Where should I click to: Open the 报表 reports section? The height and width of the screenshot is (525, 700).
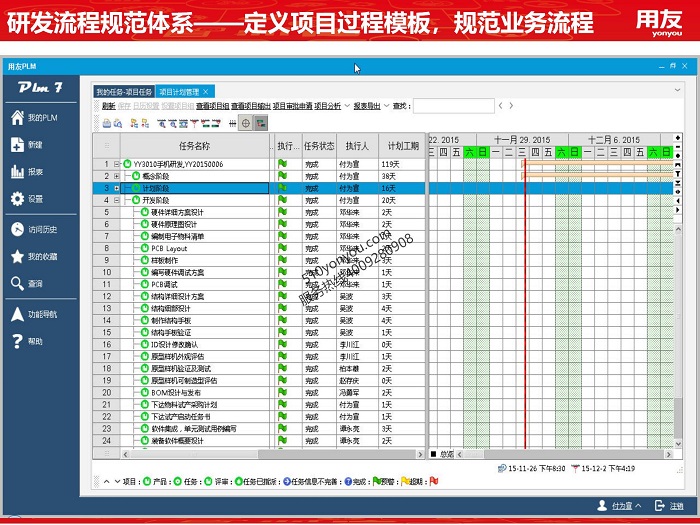pos(18,172)
